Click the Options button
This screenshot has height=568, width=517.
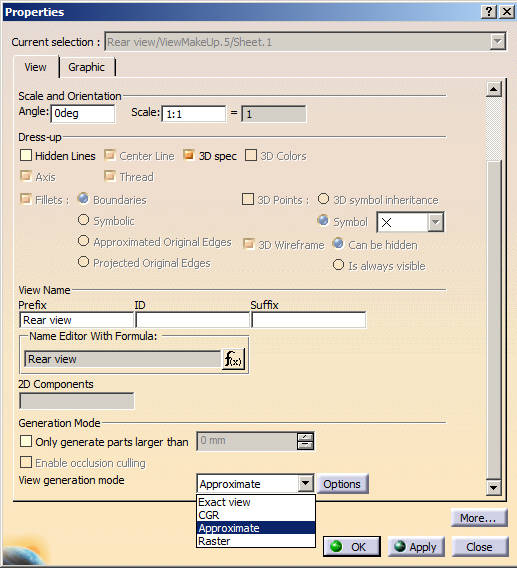coord(342,484)
